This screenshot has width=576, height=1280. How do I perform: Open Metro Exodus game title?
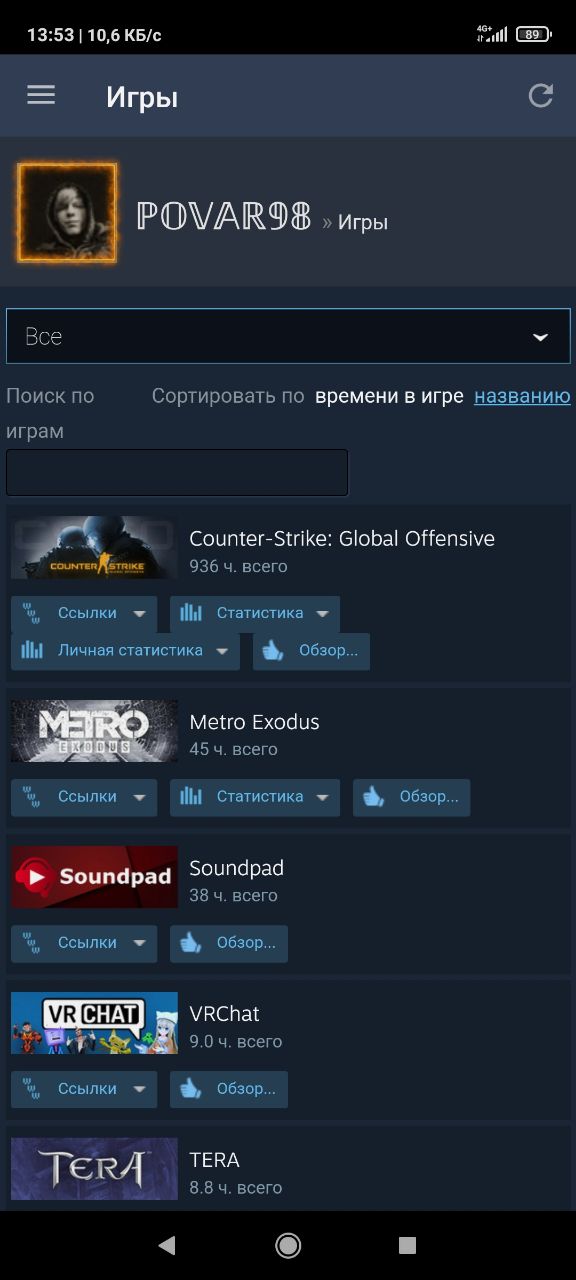pyautogui.click(x=254, y=722)
